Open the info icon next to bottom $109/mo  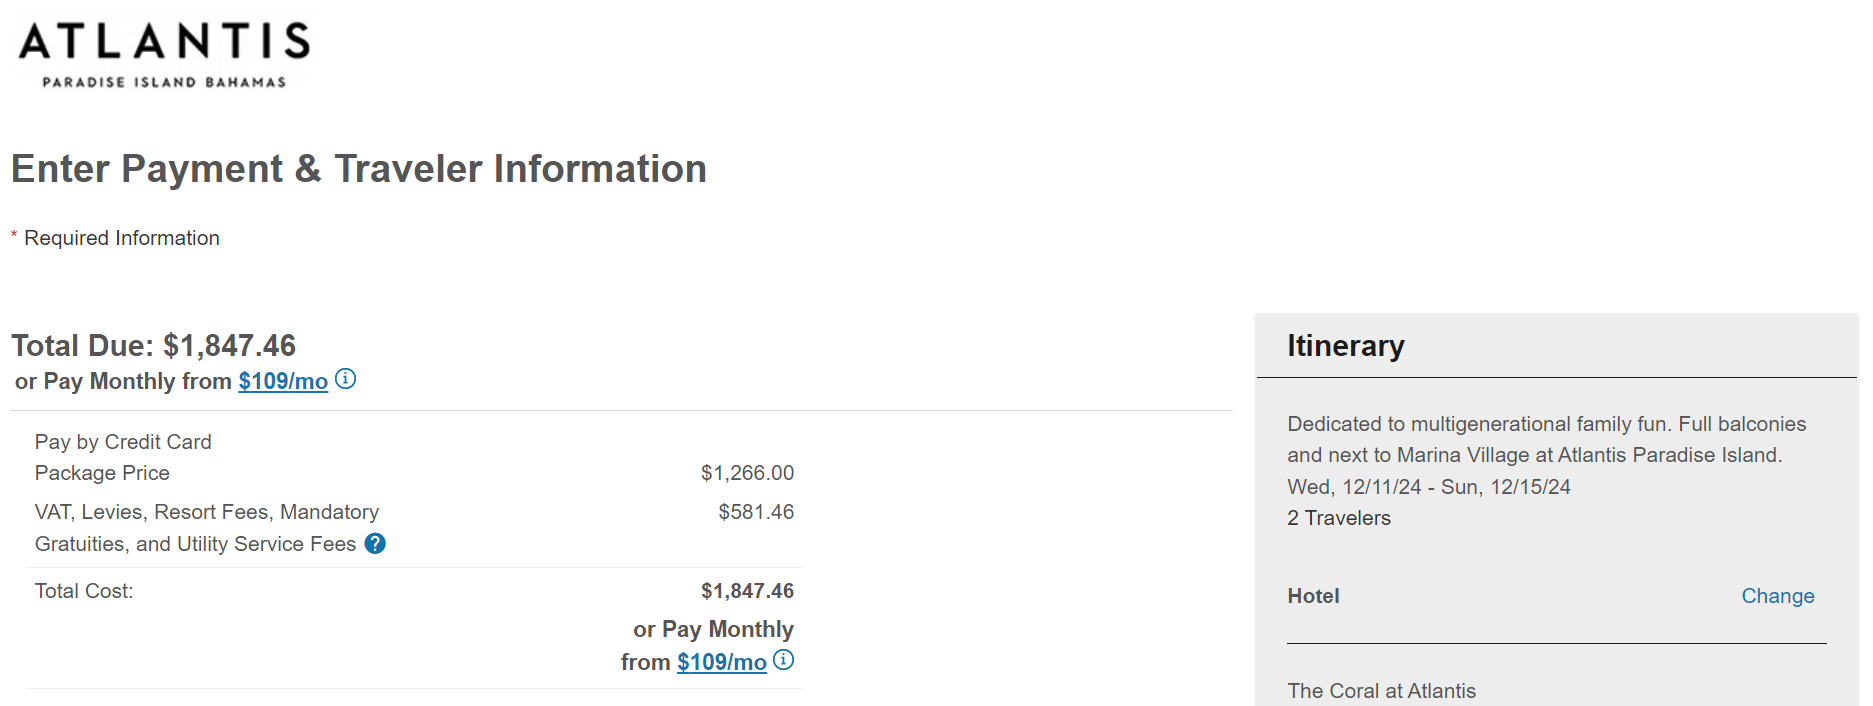click(785, 660)
